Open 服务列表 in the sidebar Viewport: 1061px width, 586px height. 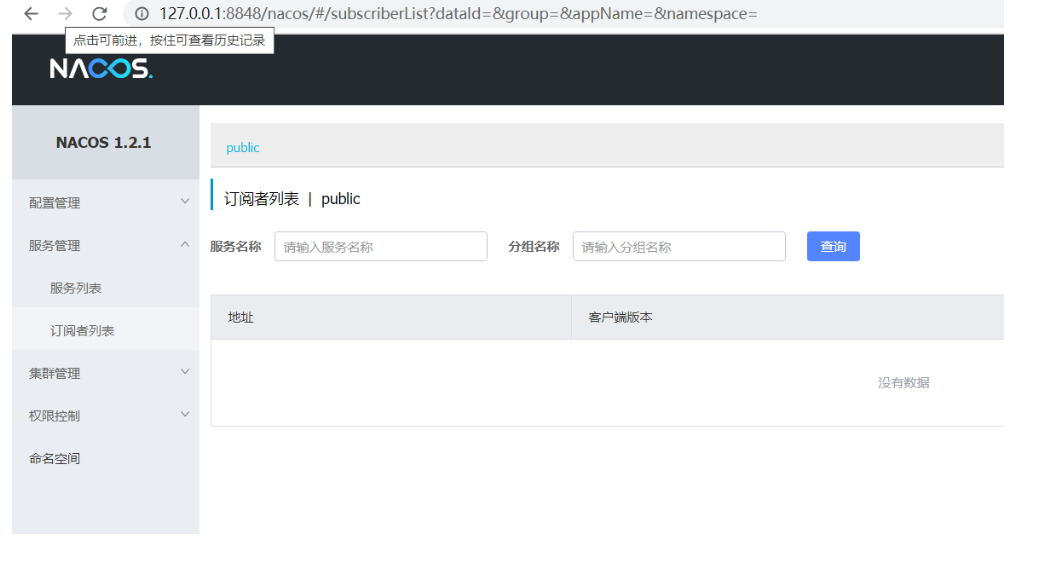(x=106, y=288)
